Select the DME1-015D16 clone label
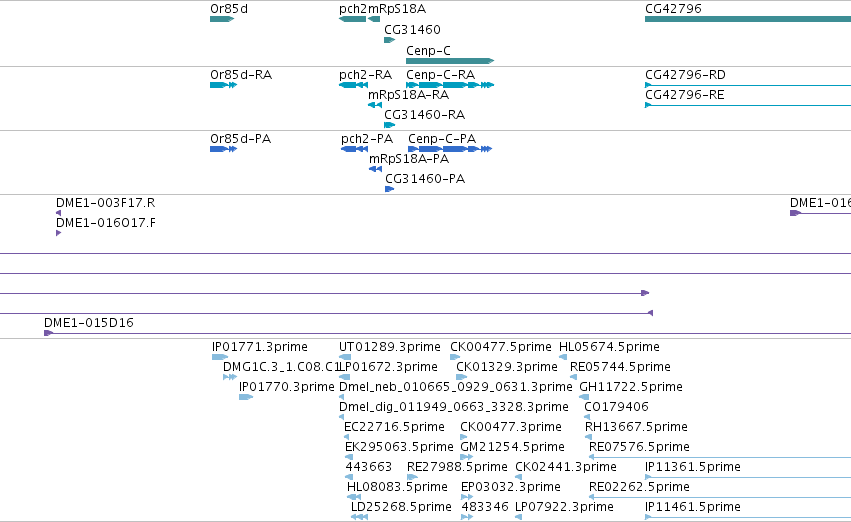This screenshot has width=851, height=522. click(88, 323)
